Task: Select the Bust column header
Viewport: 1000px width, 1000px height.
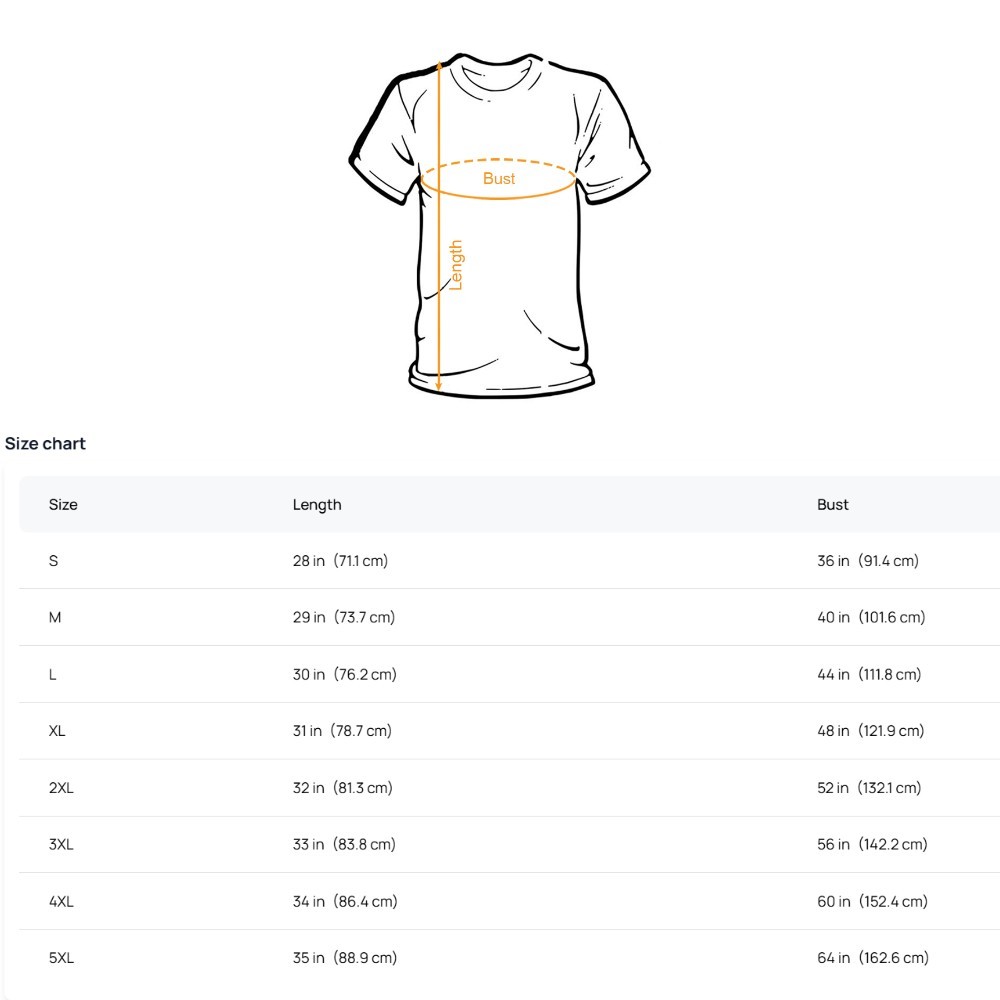Action: (x=832, y=505)
